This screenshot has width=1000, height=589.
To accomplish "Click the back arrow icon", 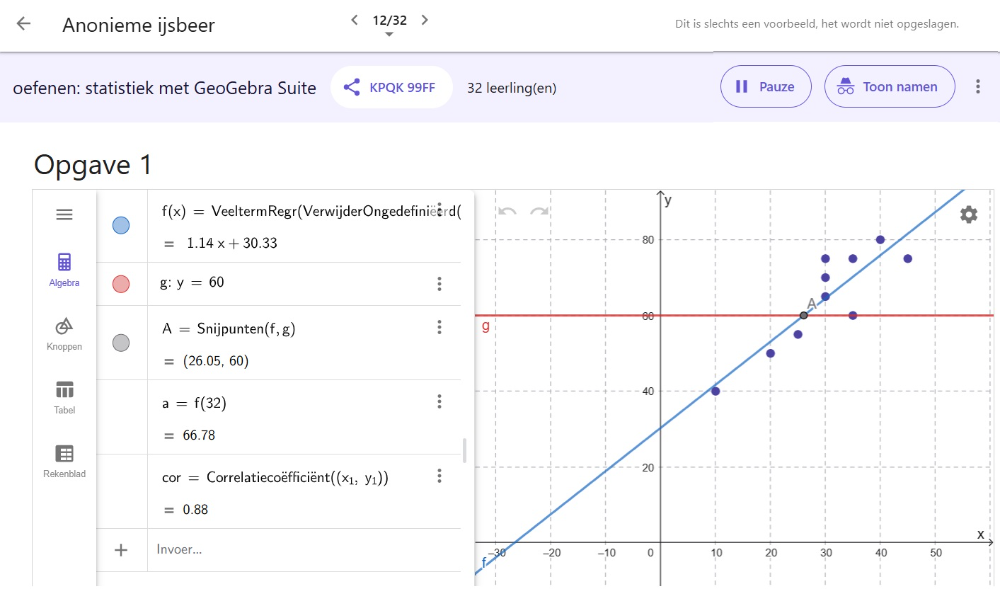I will [x=23, y=24].
